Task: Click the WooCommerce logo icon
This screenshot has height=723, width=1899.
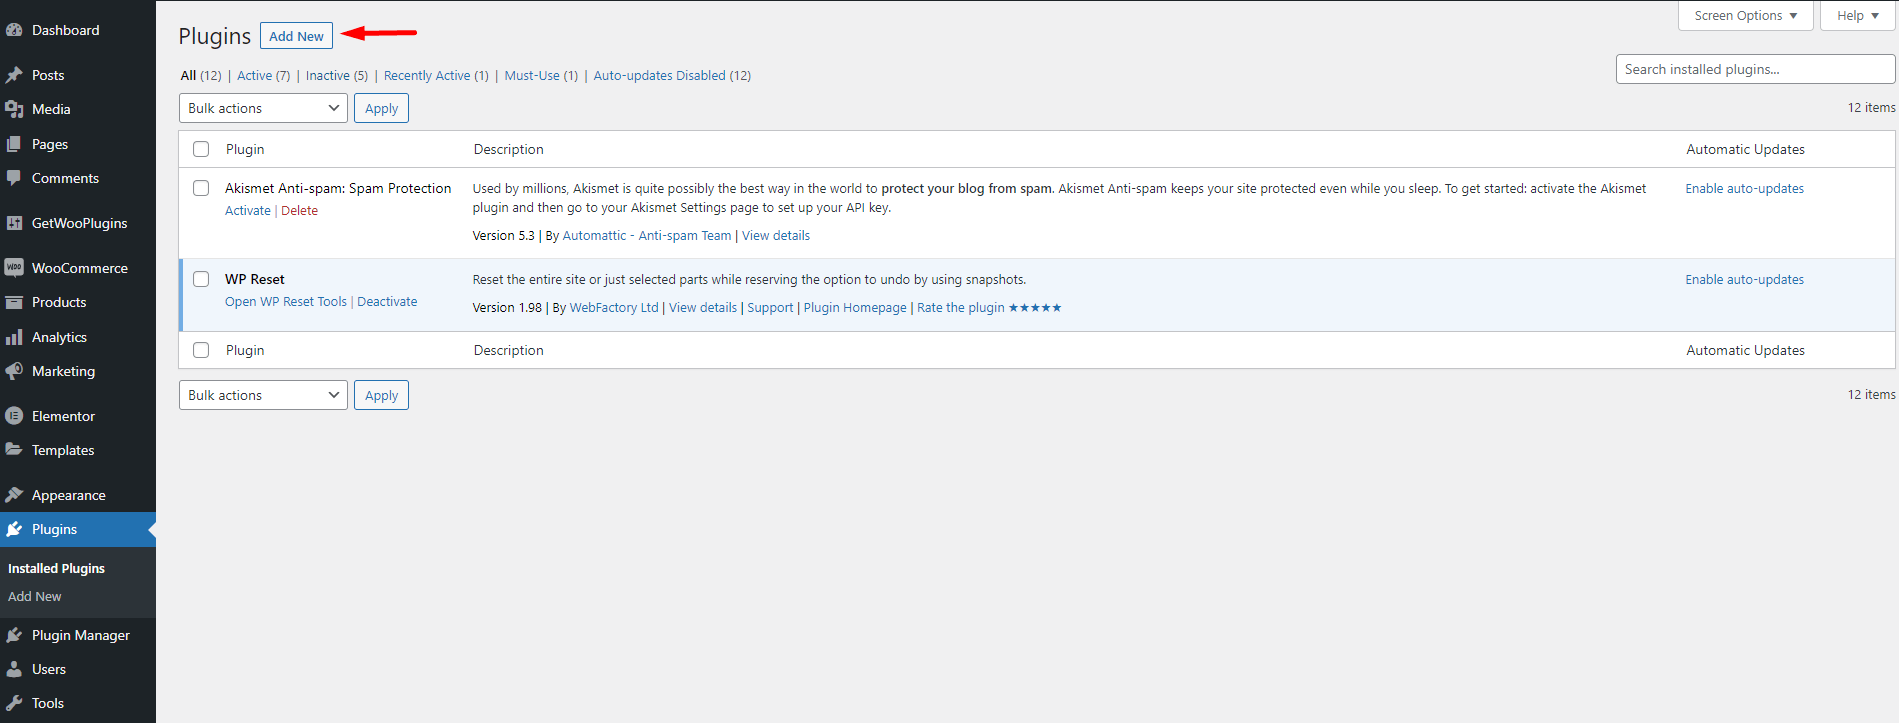Action: click(14, 268)
